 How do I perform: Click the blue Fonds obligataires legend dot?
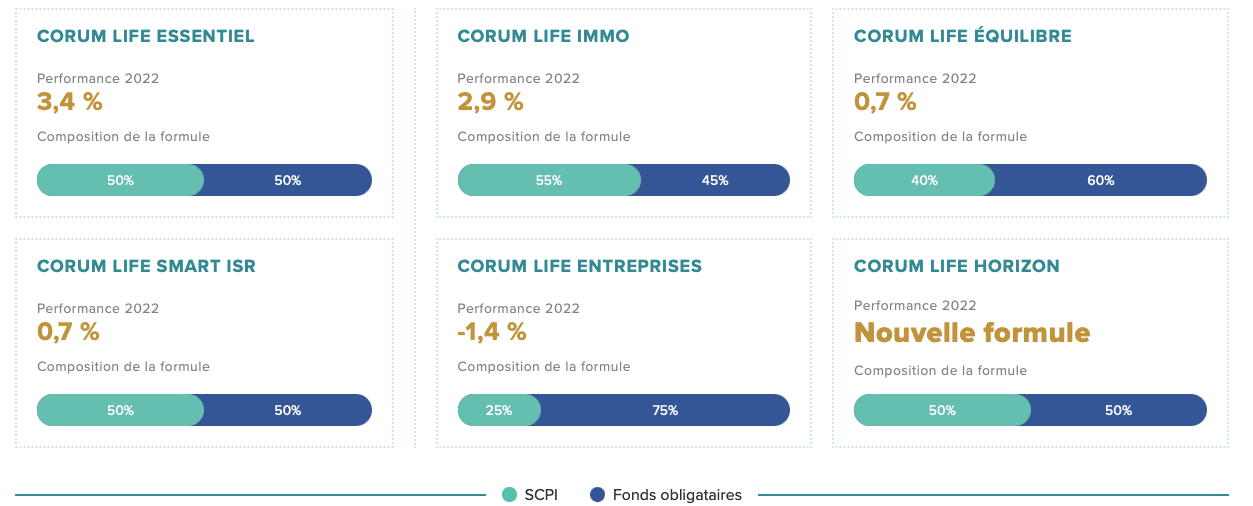(598, 494)
